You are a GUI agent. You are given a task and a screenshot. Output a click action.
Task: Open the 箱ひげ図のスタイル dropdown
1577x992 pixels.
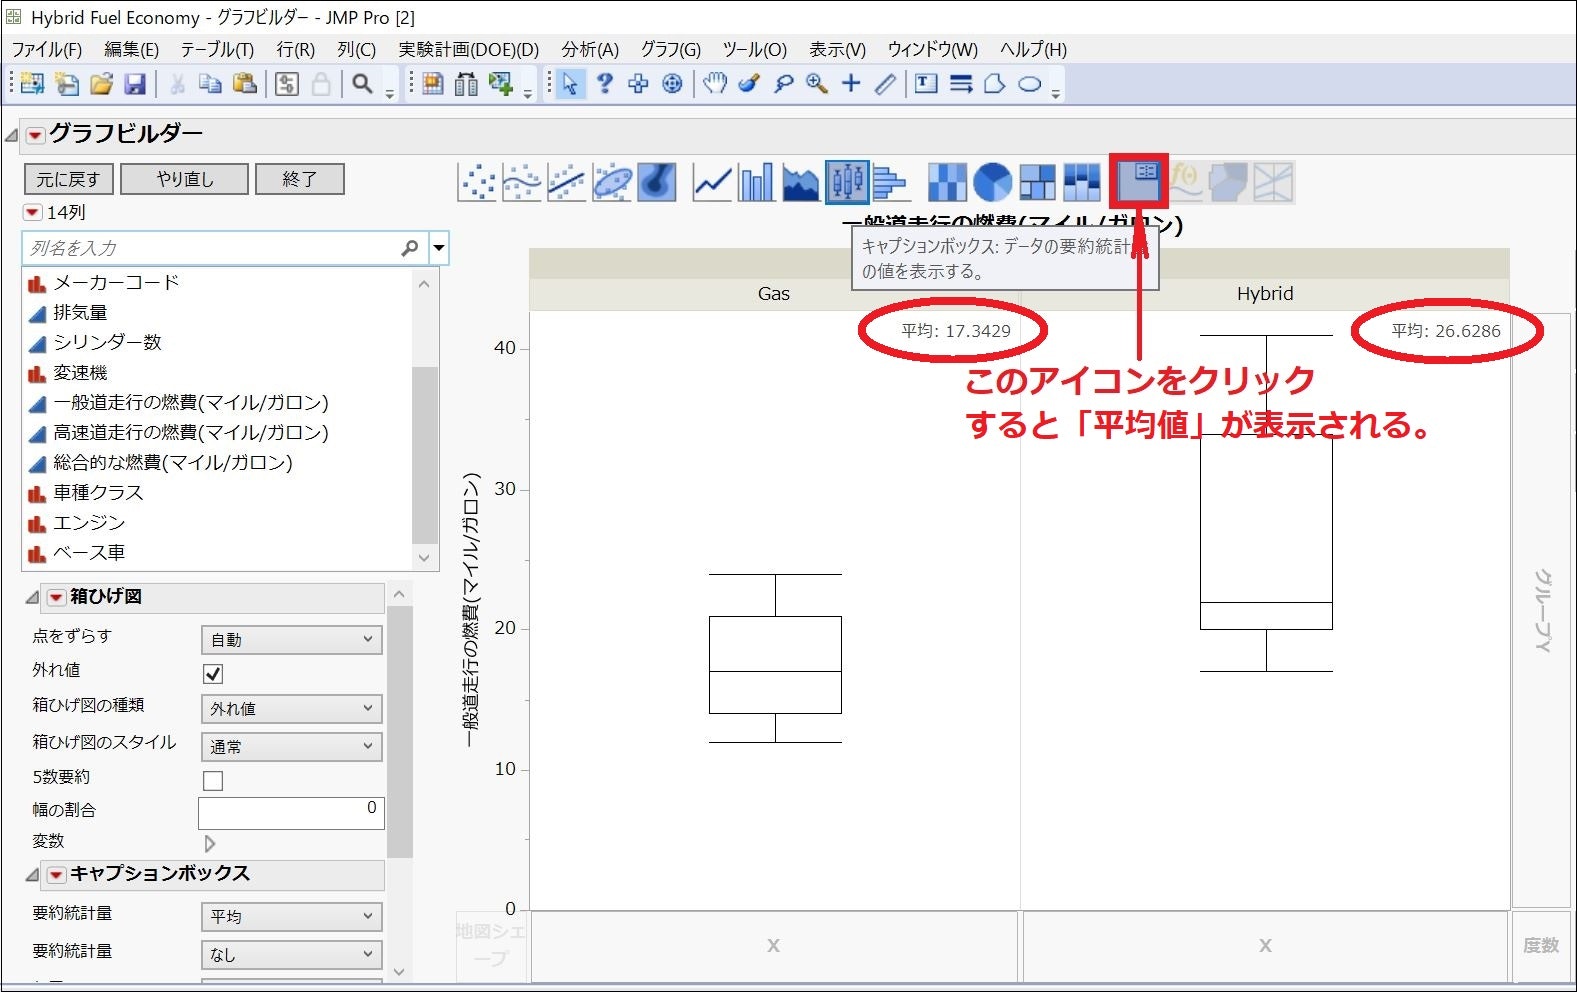click(291, 746)
